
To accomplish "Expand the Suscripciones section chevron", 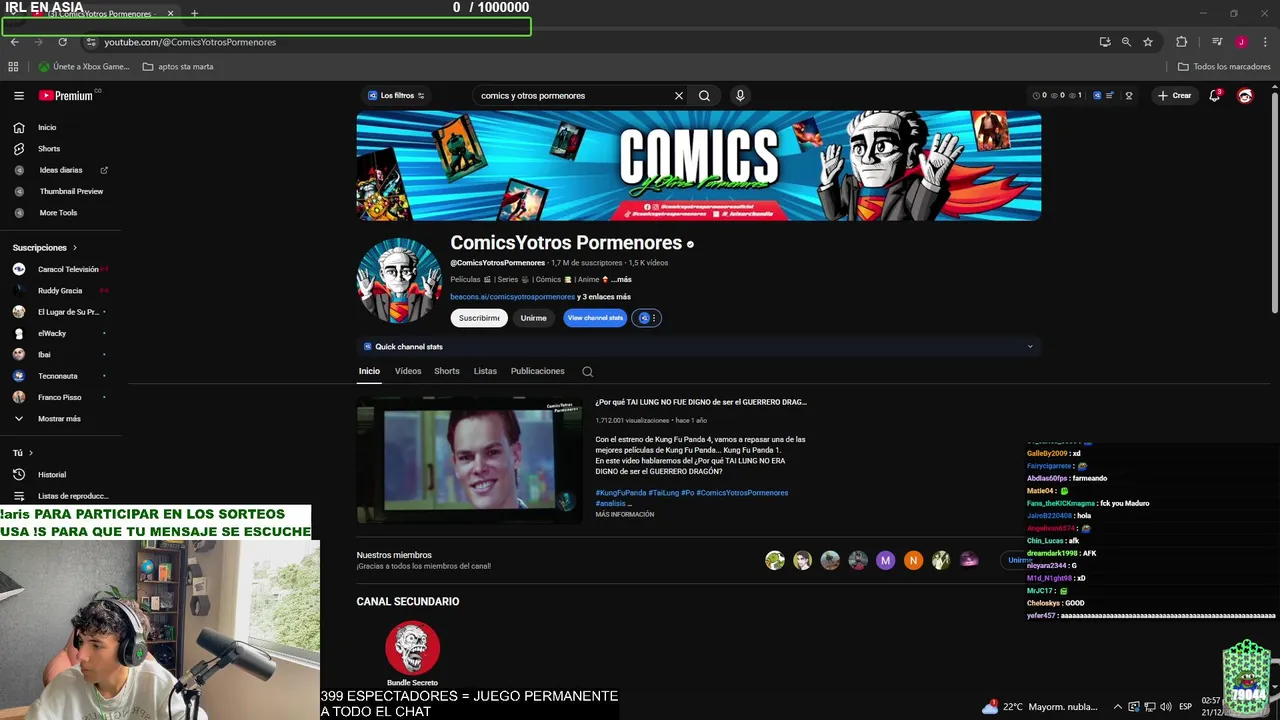I will click(74, 248).
